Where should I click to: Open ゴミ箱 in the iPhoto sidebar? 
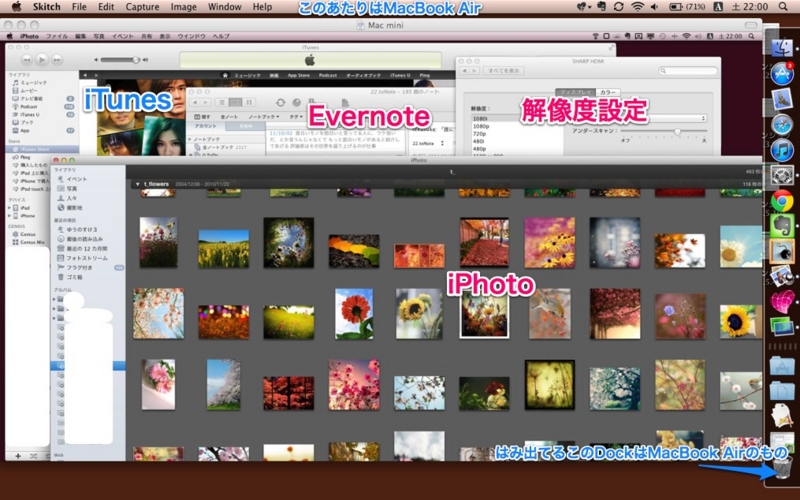70,277
